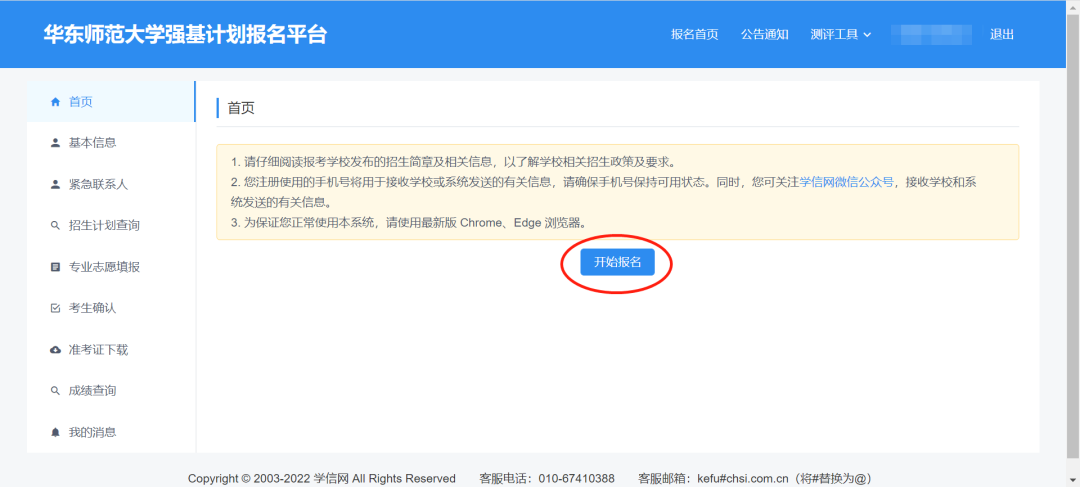Open 公告通知 in top navigation
1080x487 pixels.
764,34
